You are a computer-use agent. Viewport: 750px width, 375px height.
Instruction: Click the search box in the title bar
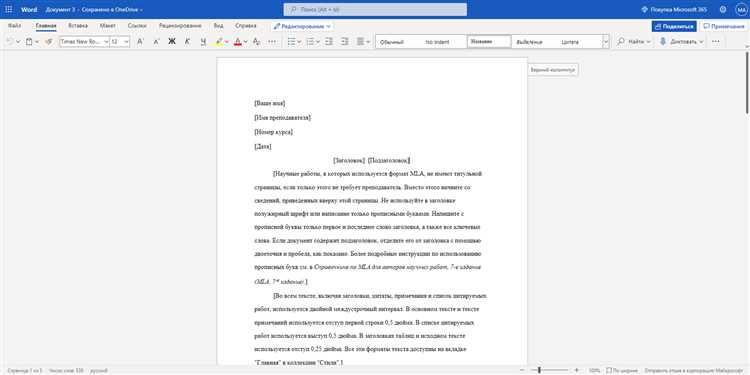(375, 10)
